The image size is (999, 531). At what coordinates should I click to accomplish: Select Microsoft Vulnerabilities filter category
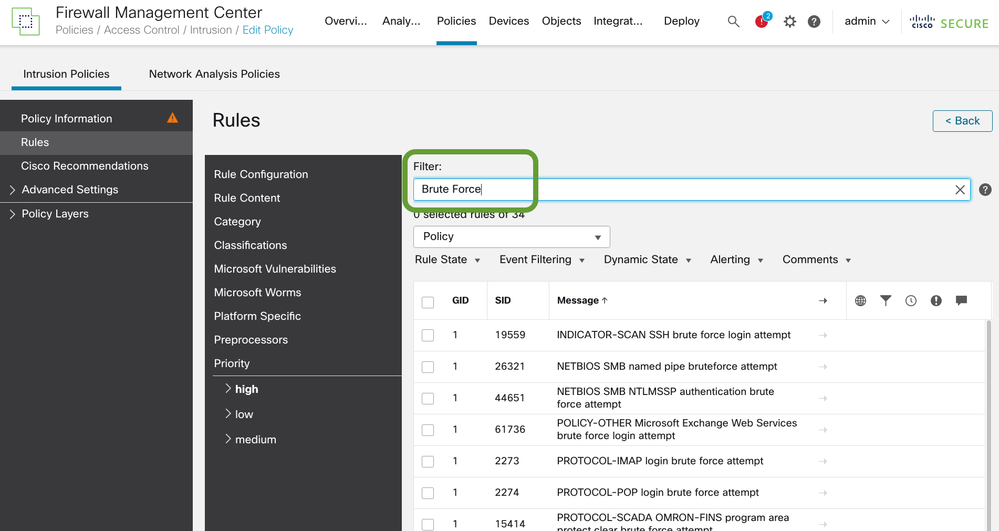(x=275, y=269)
